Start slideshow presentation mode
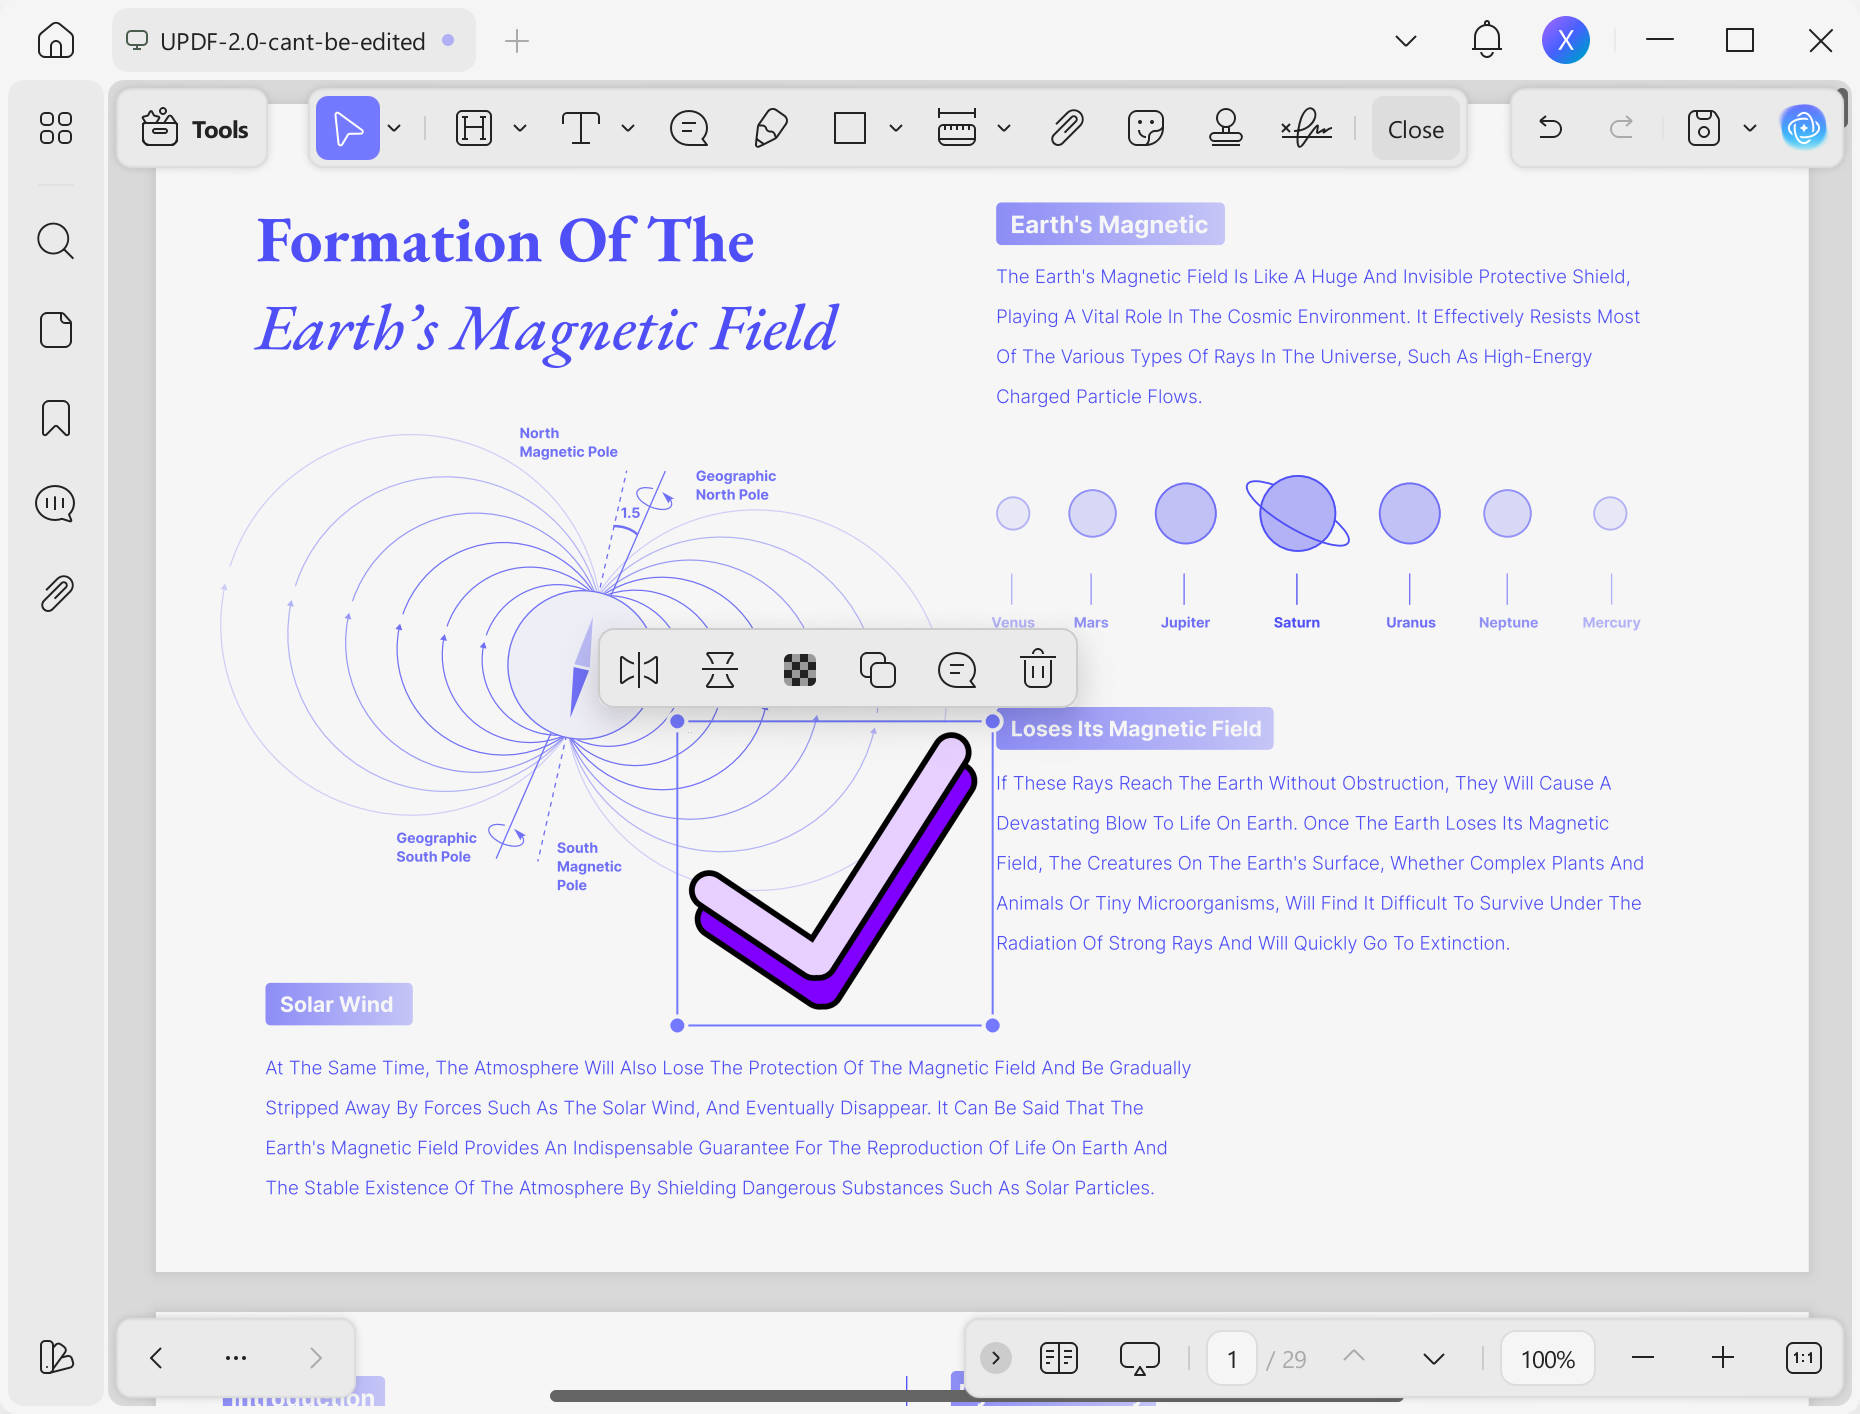Viewport: 1860px width, 1414px height. 1140,1358
